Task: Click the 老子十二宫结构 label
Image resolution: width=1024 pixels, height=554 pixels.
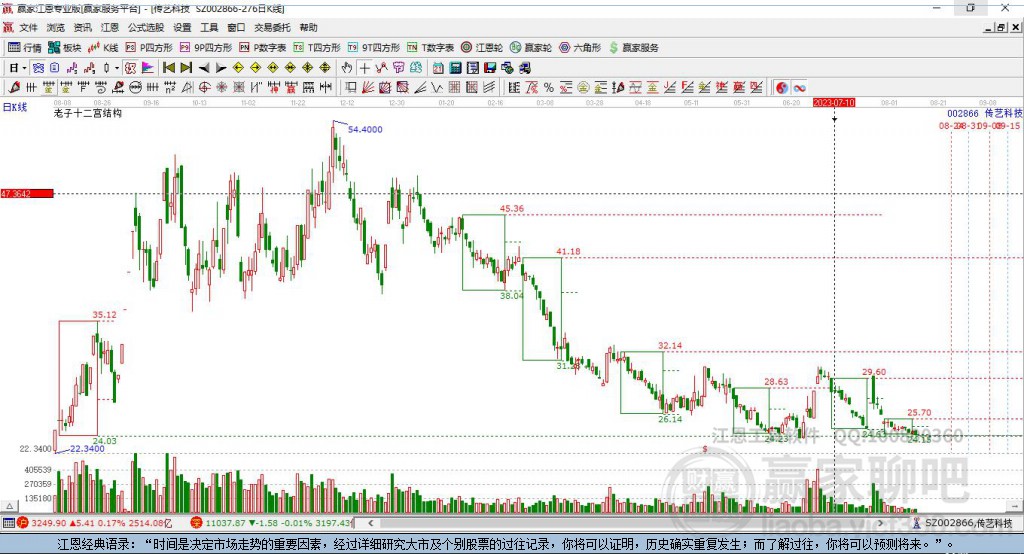Action: pos(88,113)
